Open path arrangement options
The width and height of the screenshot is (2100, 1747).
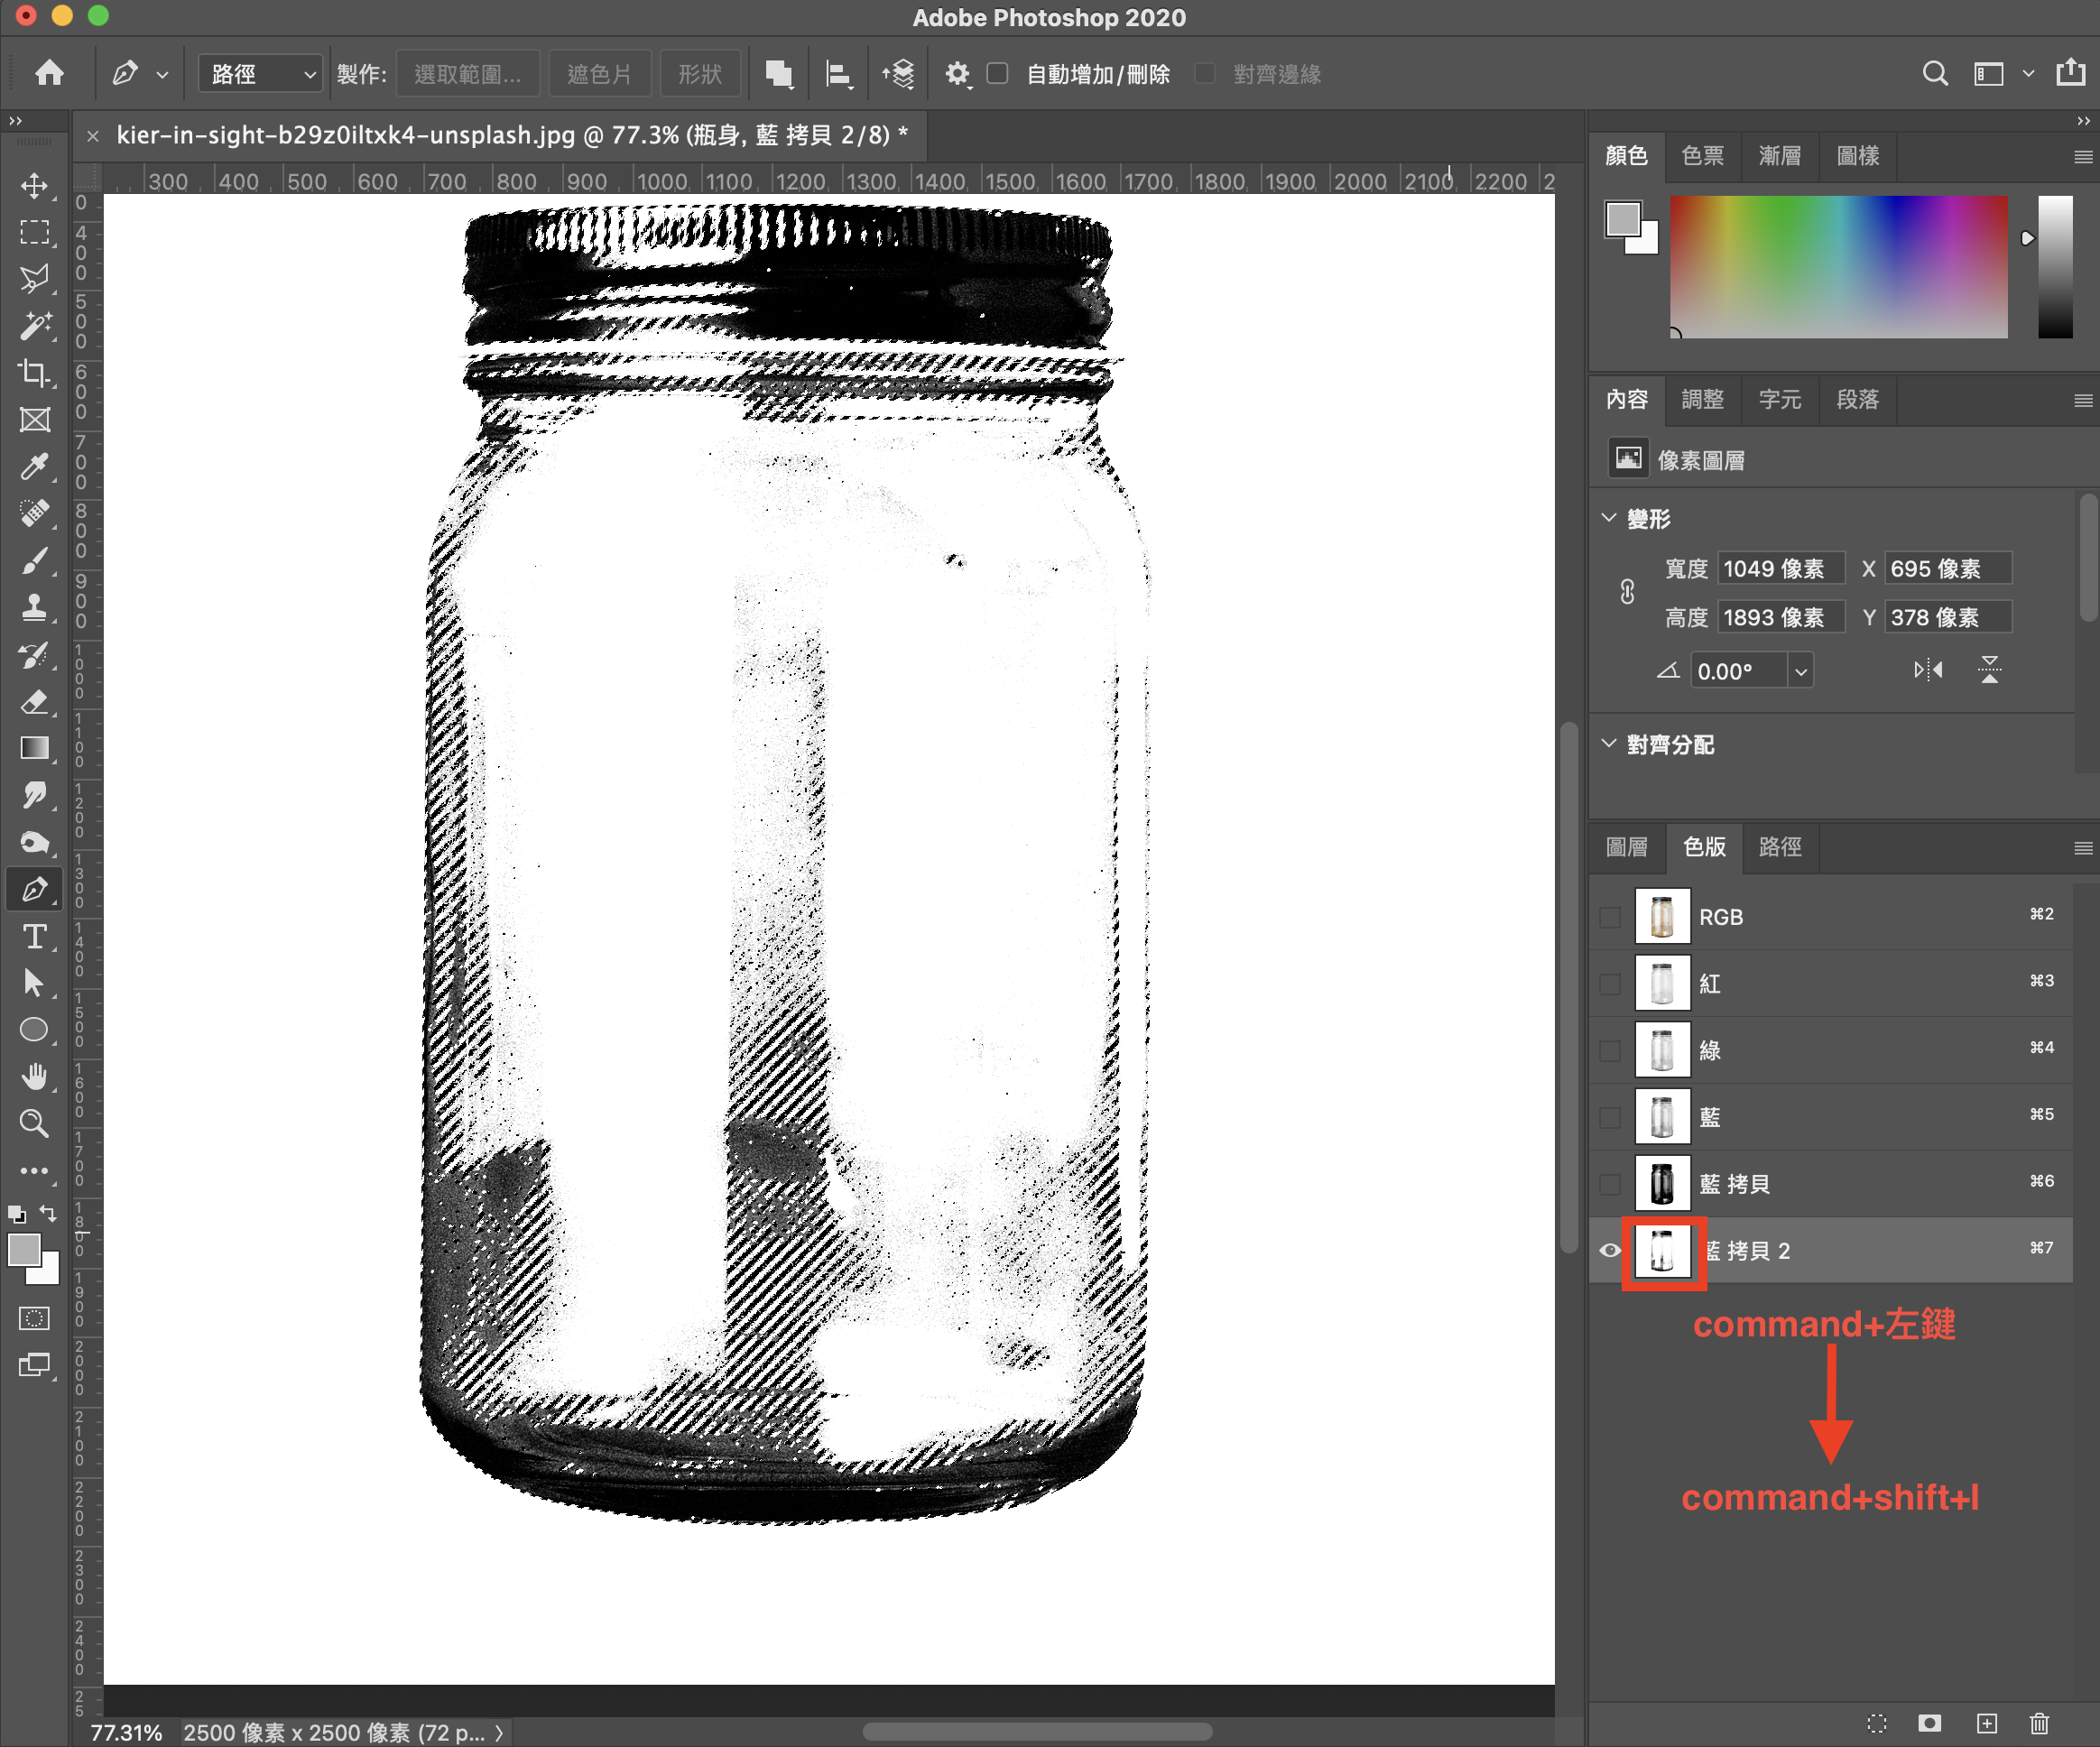pos(898,74)
